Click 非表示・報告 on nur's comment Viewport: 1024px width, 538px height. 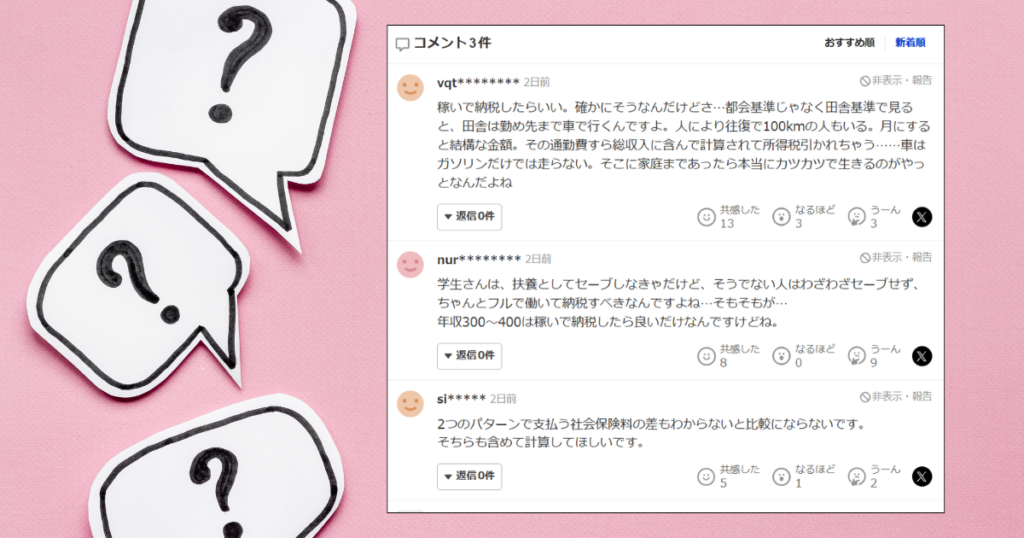(x=896, y=257)
